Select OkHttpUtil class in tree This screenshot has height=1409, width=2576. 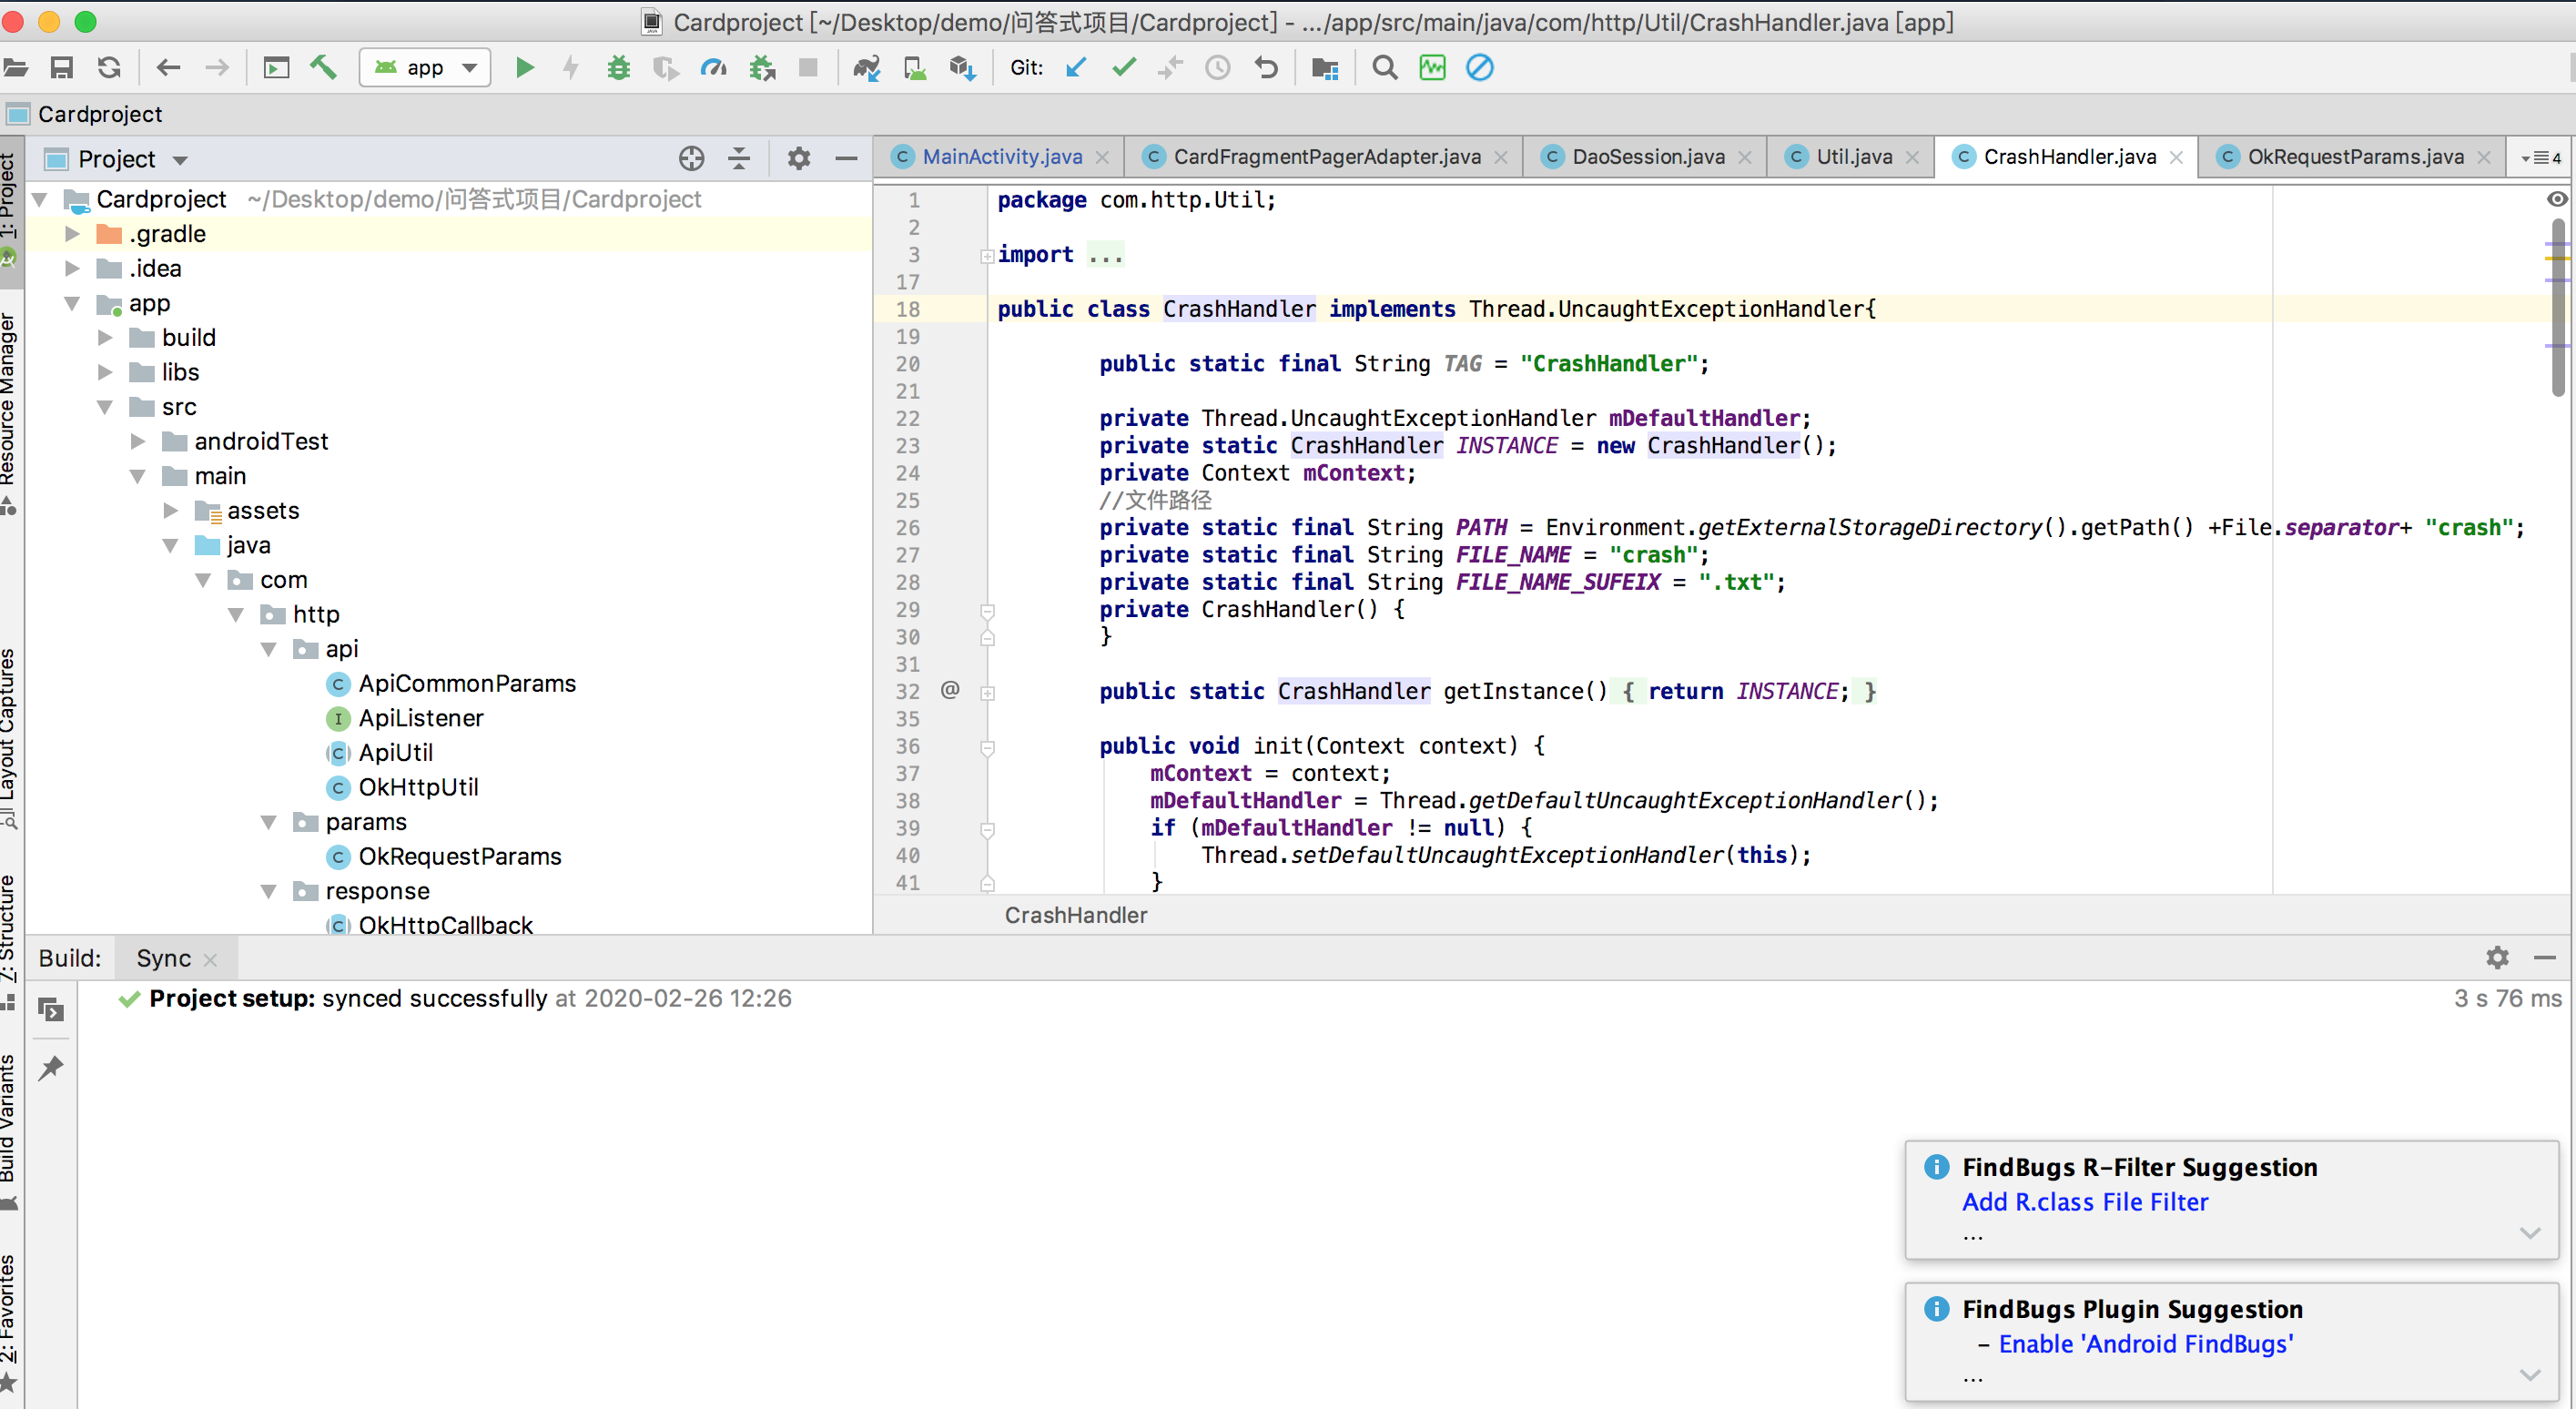(417, 788)
